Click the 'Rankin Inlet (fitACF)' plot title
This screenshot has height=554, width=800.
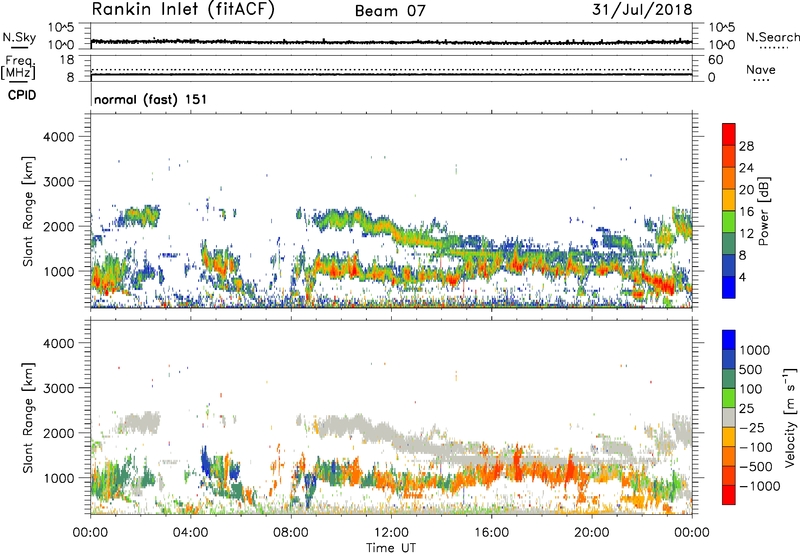(183, 10)
